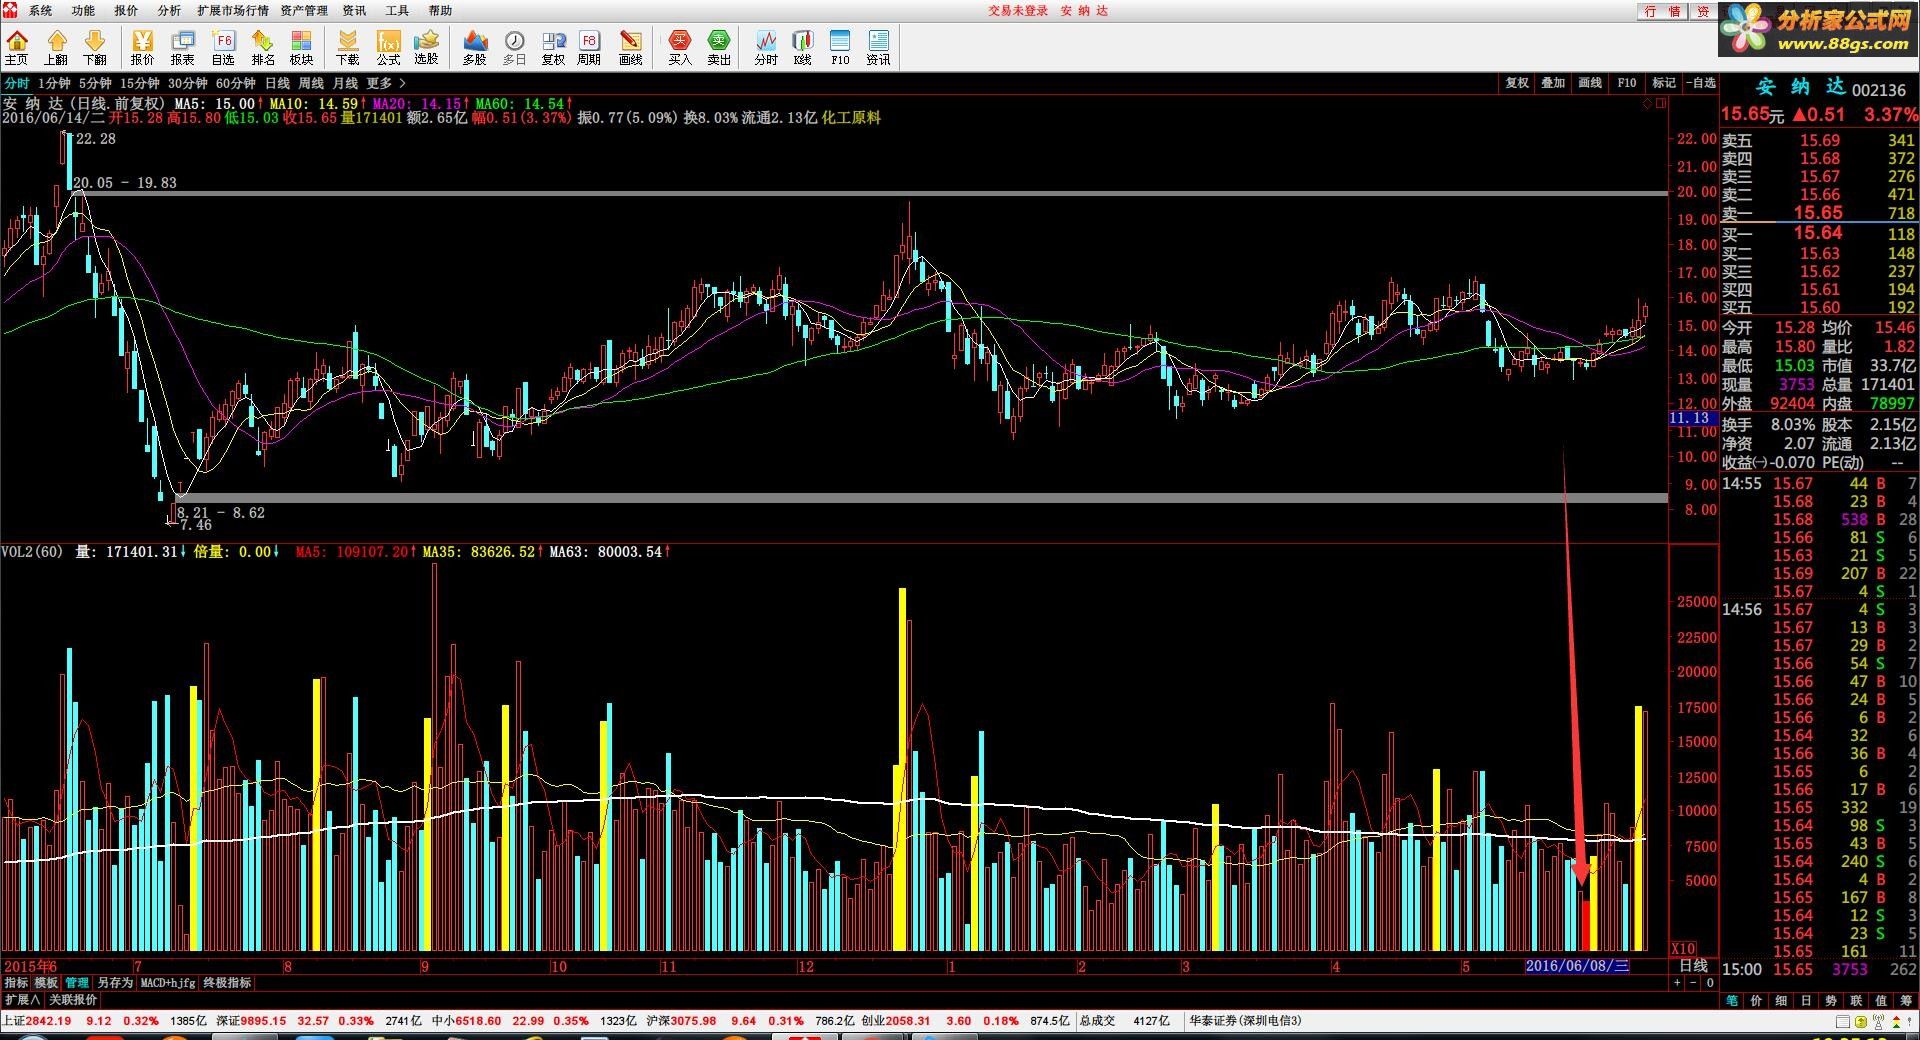
Task: Select the 30分钟 period tab
Action: coord(187,83)
